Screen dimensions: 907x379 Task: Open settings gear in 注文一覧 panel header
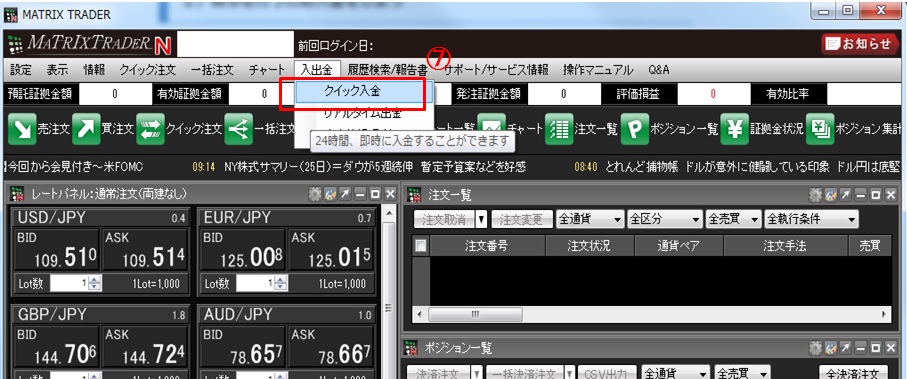point(815,195)
